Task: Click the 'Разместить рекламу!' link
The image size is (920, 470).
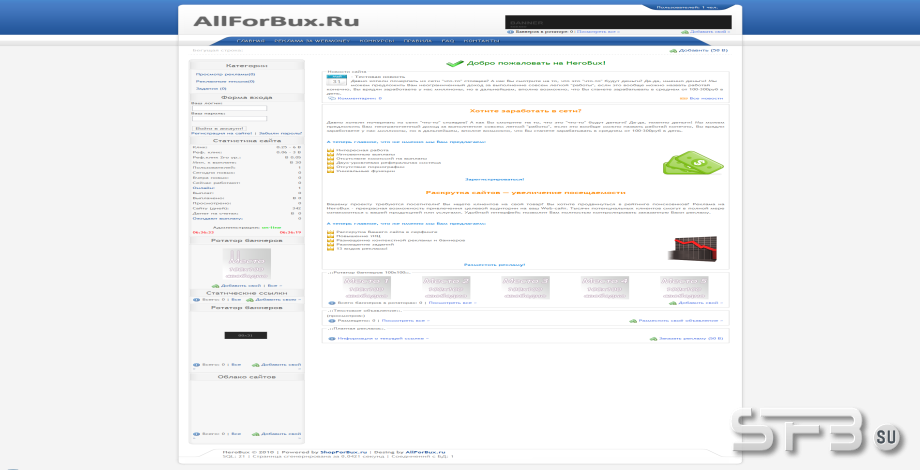Action: pos(495,265)
